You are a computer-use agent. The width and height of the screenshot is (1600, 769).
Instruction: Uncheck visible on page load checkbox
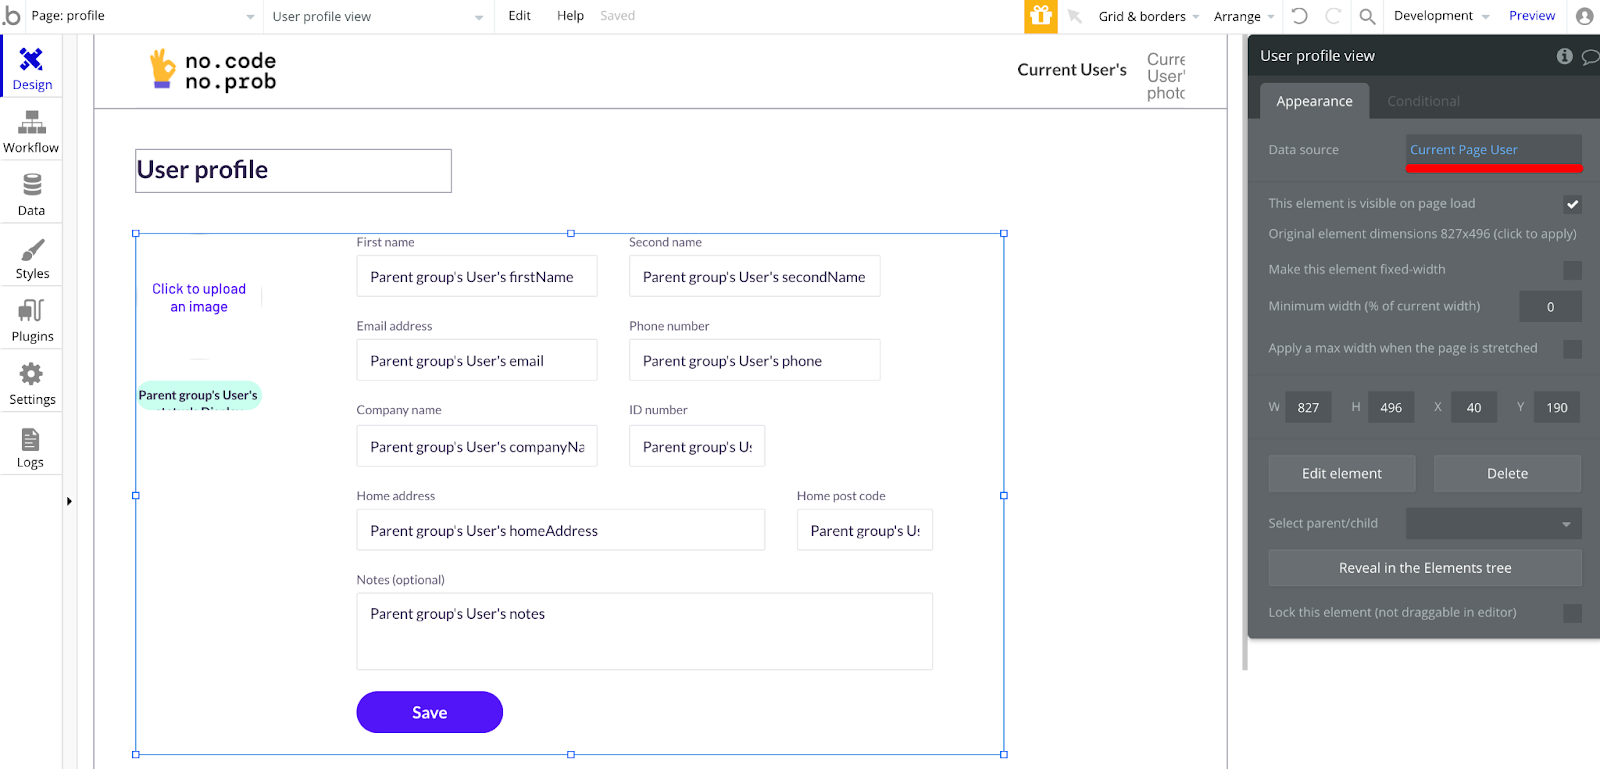tap(1572, 204)
